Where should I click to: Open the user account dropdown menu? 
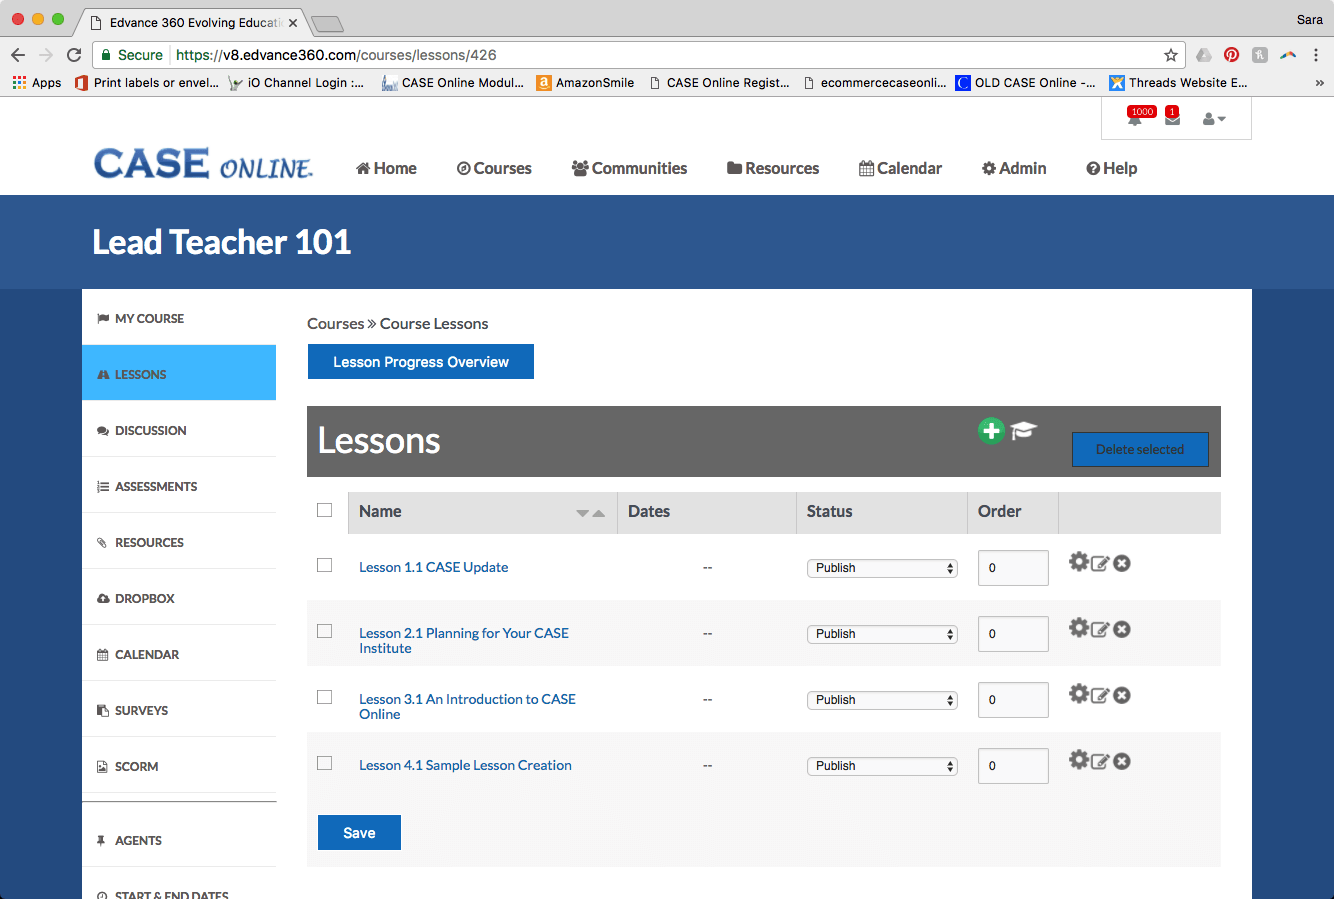[x=1214, y=119]
